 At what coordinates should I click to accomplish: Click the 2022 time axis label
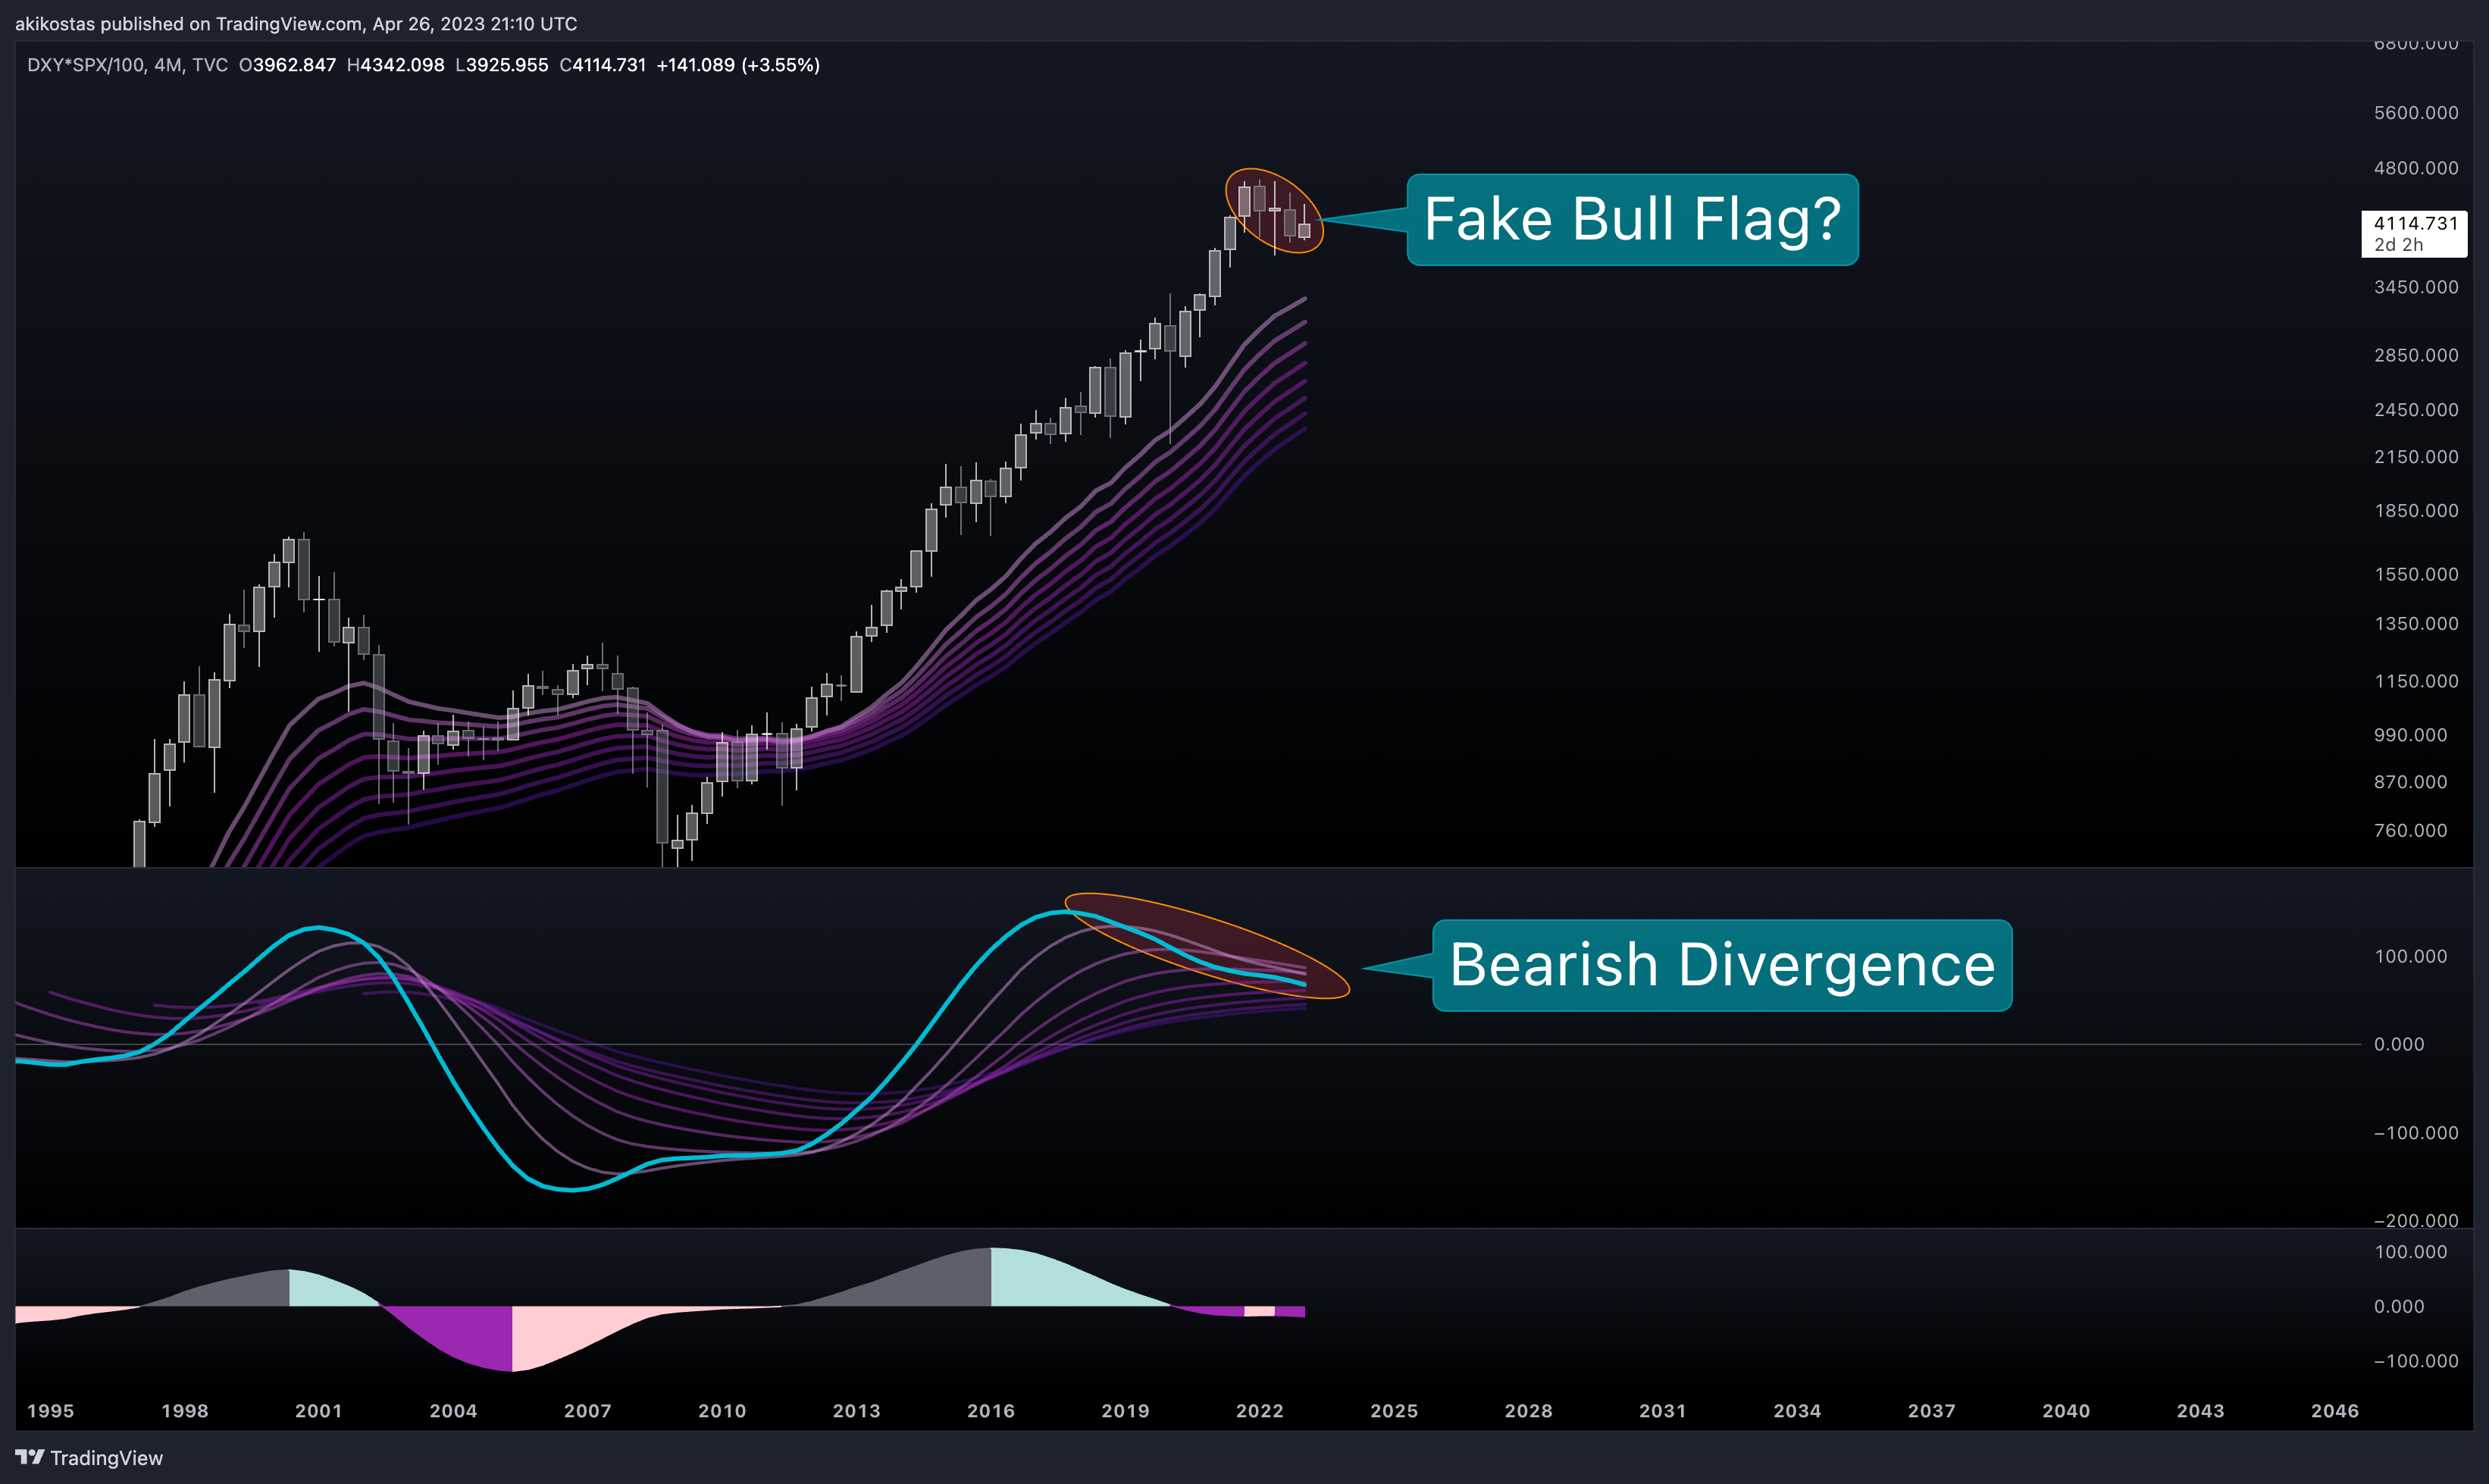click(x=1260, y=1411)
